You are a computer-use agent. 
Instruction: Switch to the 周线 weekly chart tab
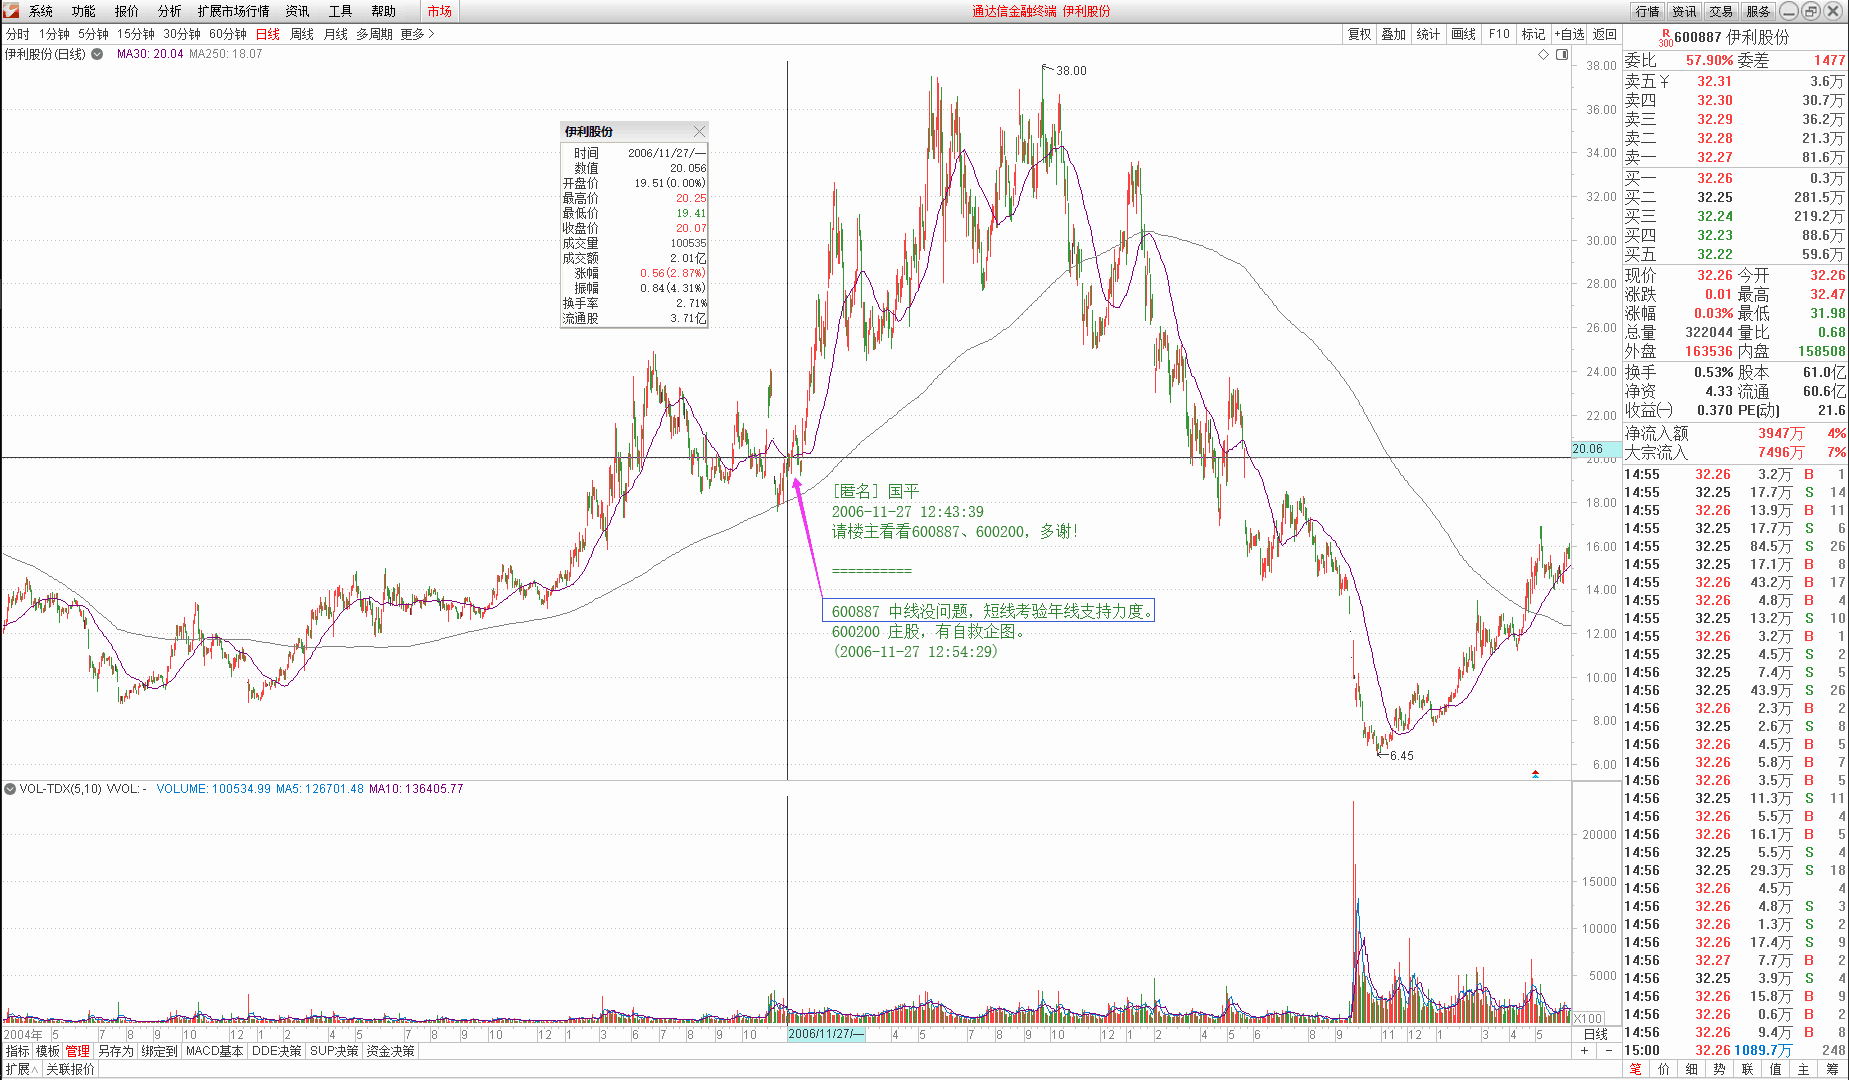[x=302, y=34]
